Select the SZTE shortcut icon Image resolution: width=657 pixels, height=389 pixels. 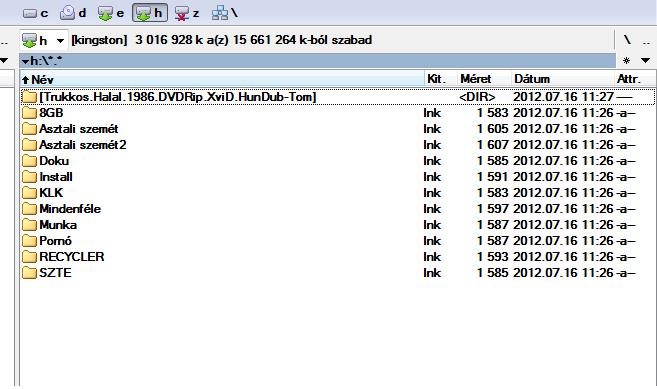(29, 272)
